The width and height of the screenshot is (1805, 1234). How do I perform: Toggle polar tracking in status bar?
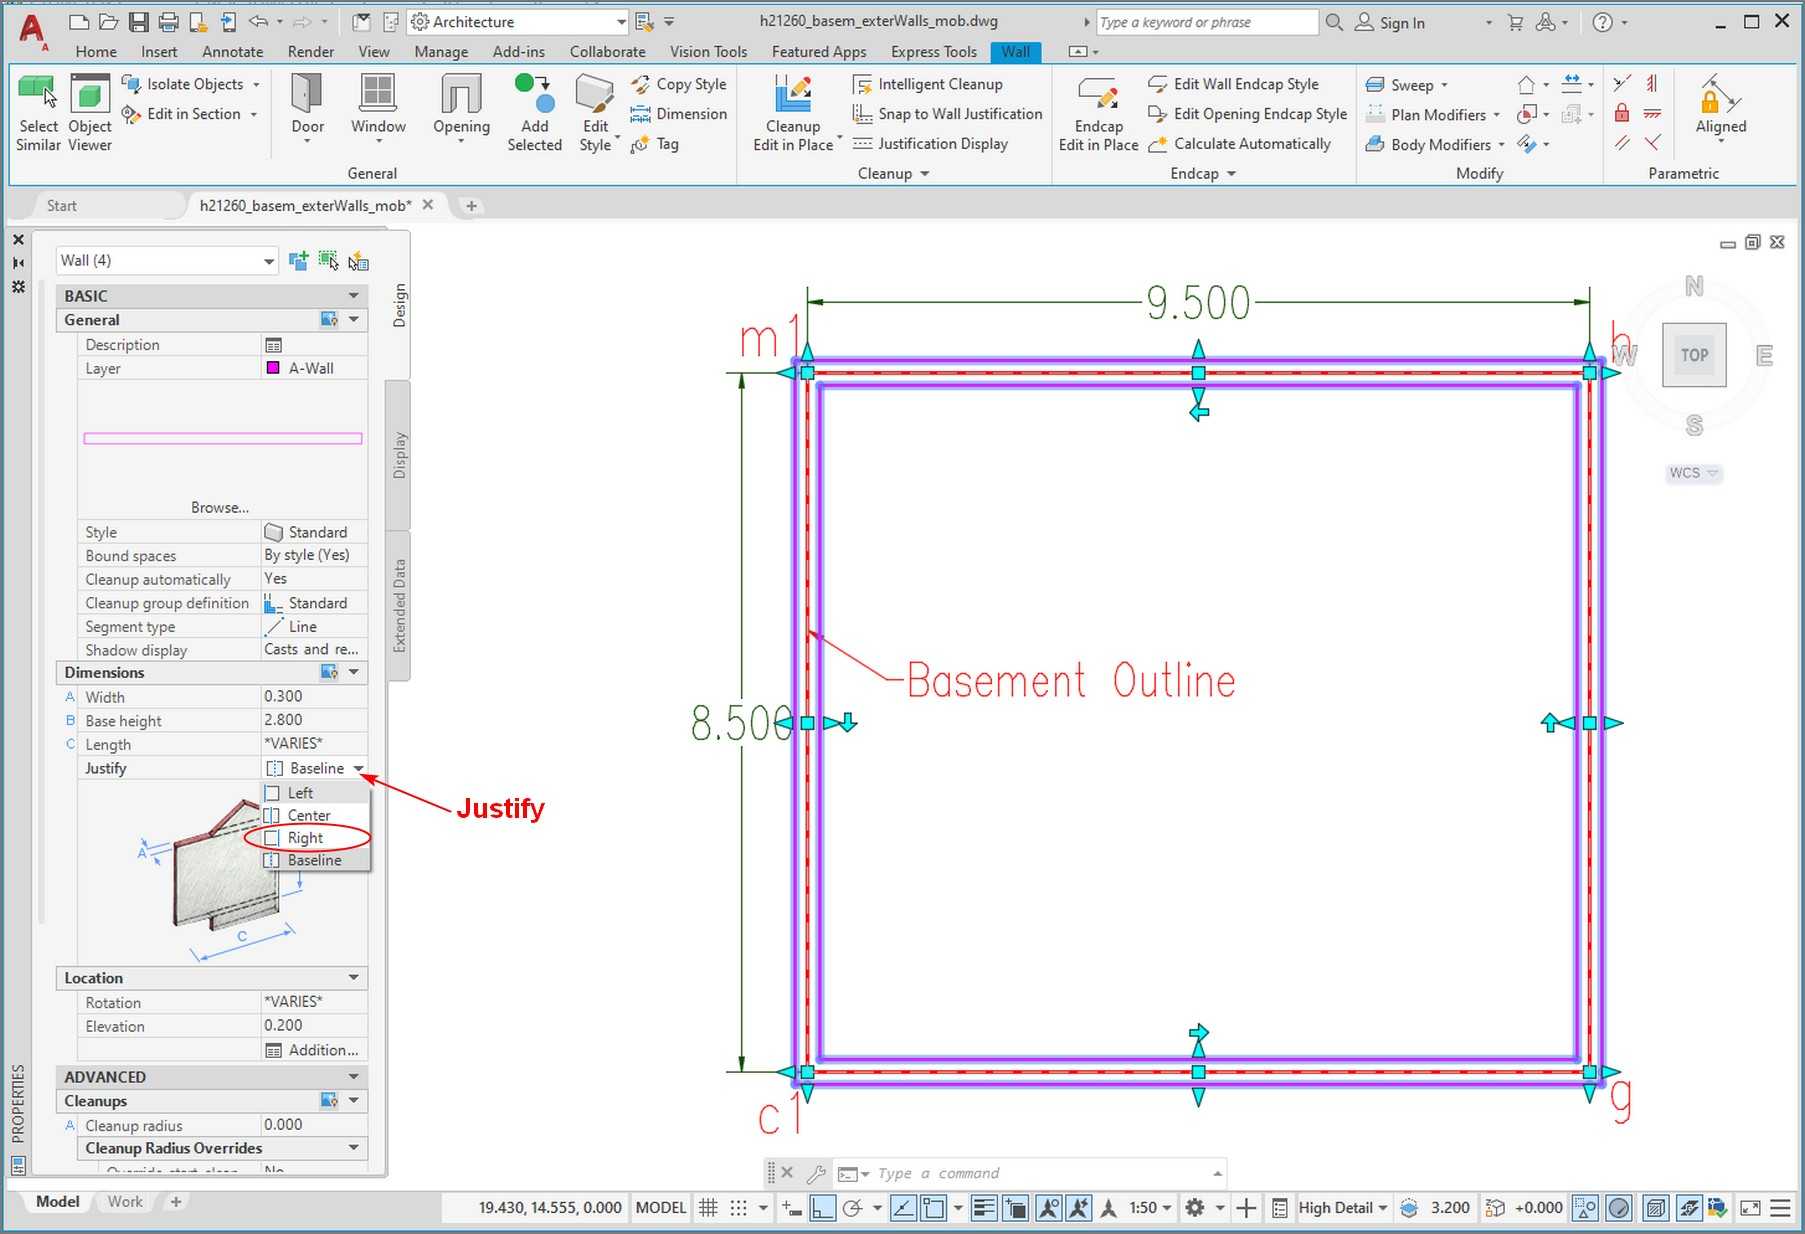click(x=852, y=1208)
